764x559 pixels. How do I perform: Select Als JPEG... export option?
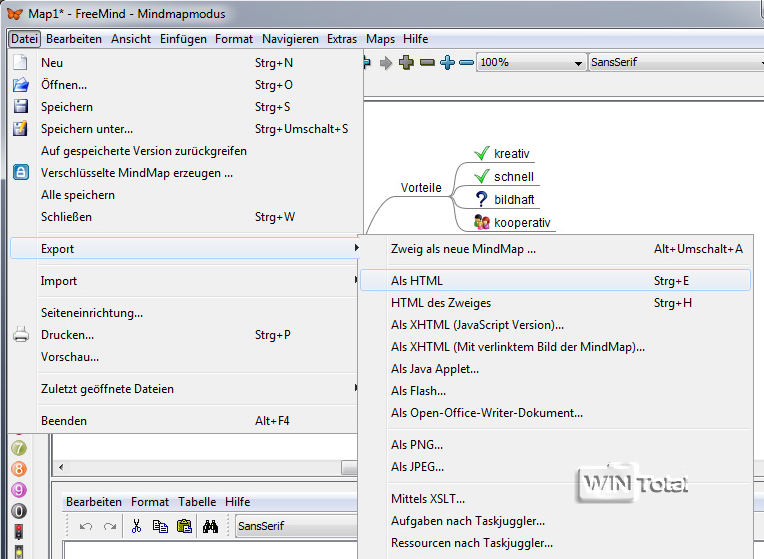point(555,467)
